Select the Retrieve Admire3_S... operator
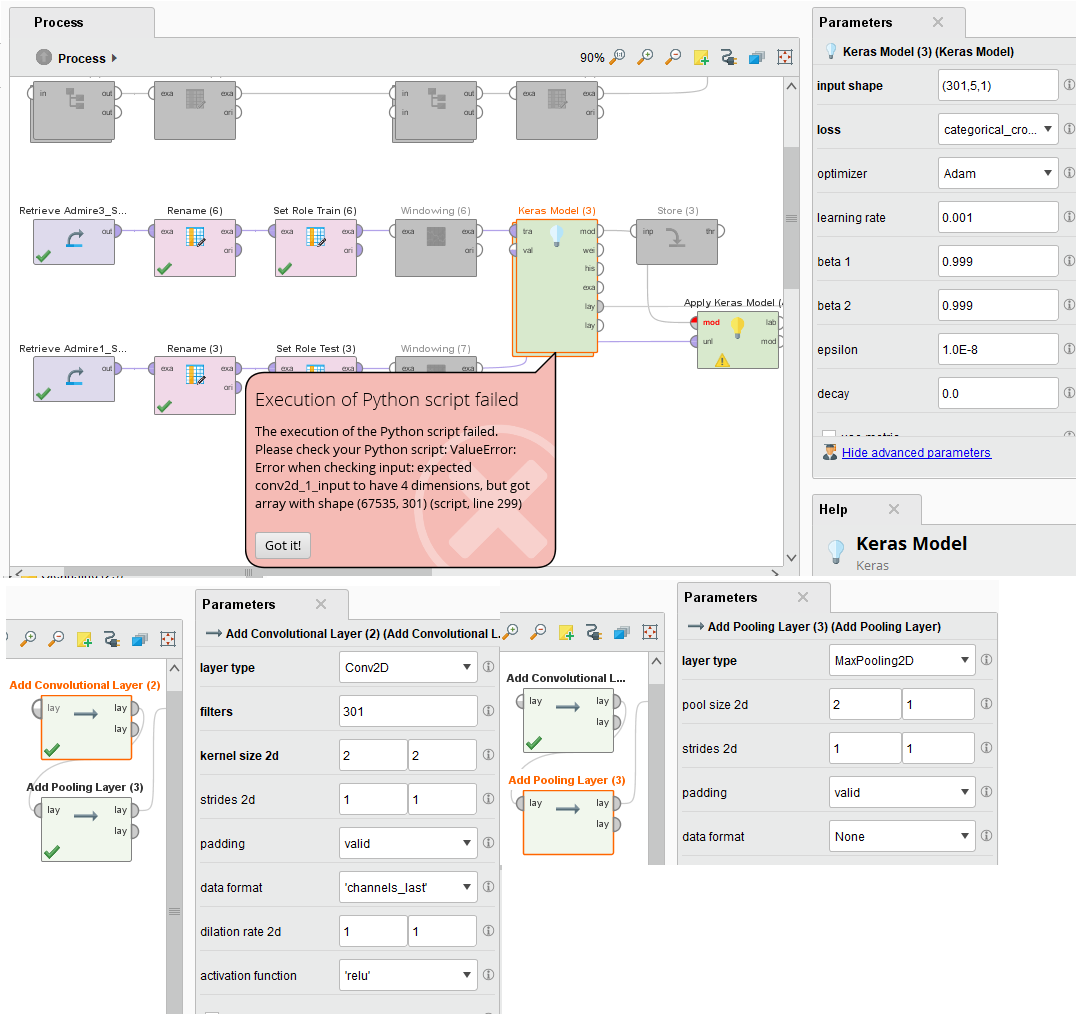The width and height of the screenshot is (1076, 1014). tap(74, 241)
